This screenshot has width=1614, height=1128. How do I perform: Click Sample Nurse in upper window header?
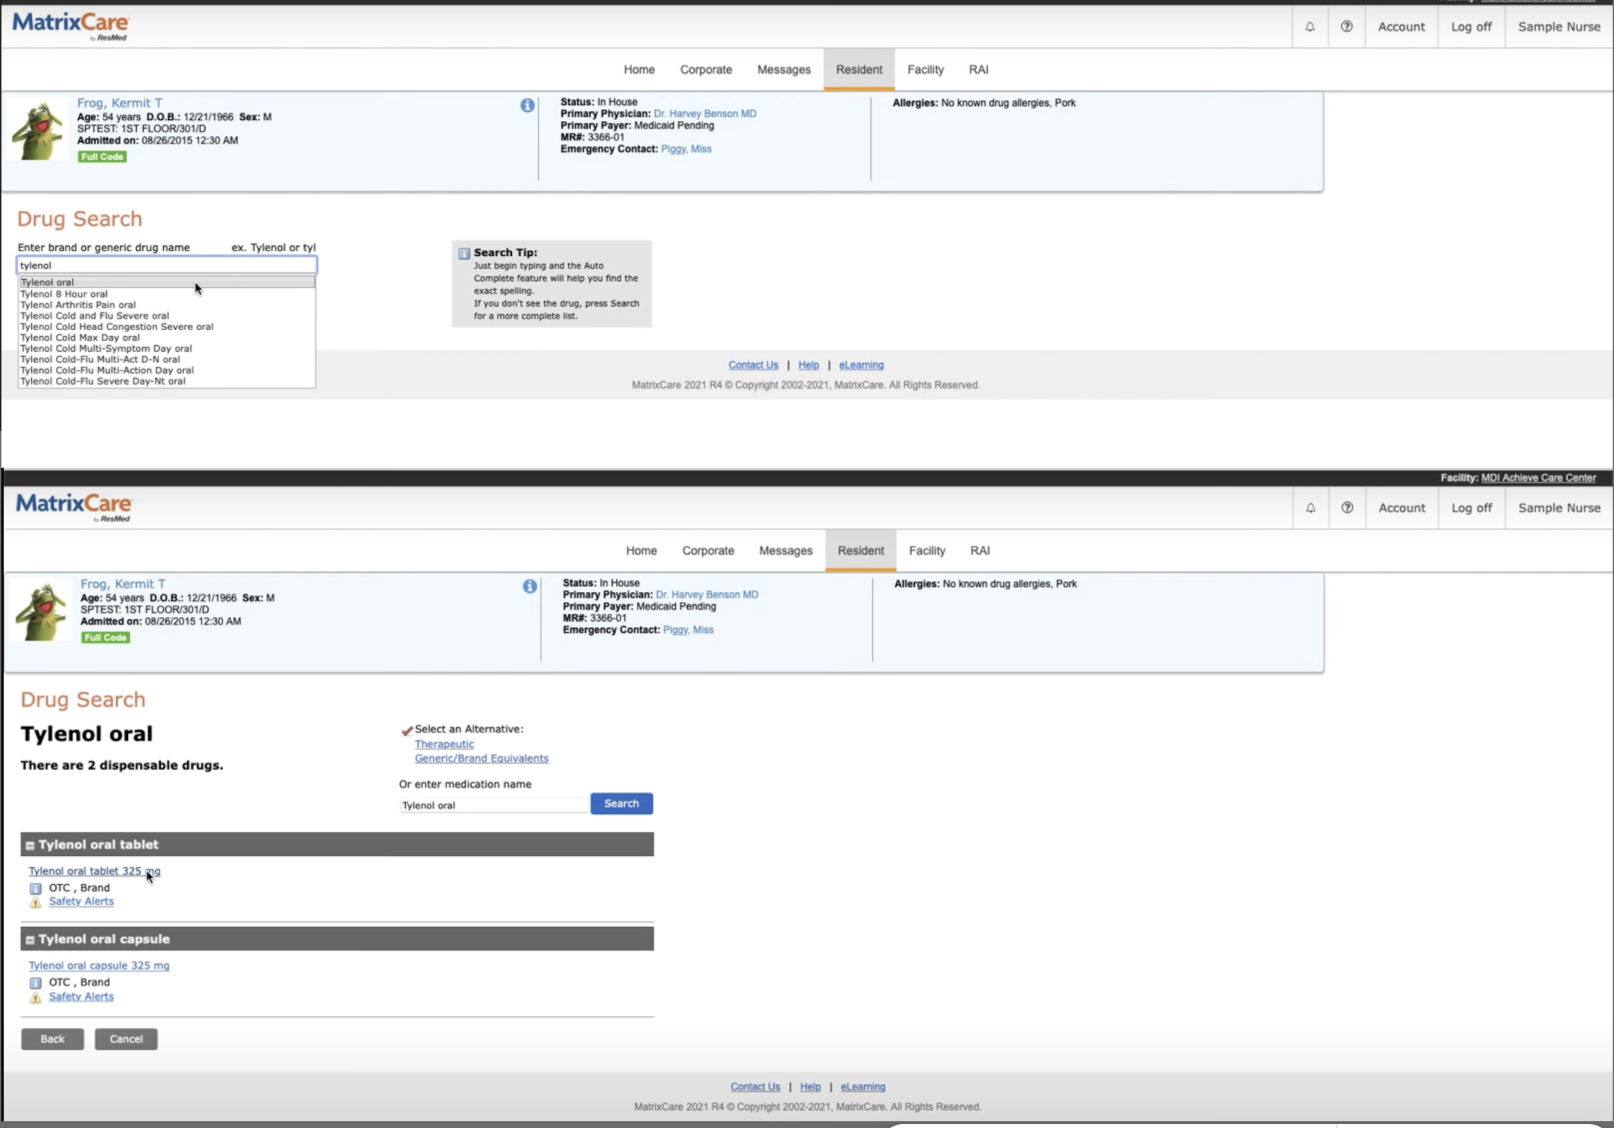[x=1559, y=27]
